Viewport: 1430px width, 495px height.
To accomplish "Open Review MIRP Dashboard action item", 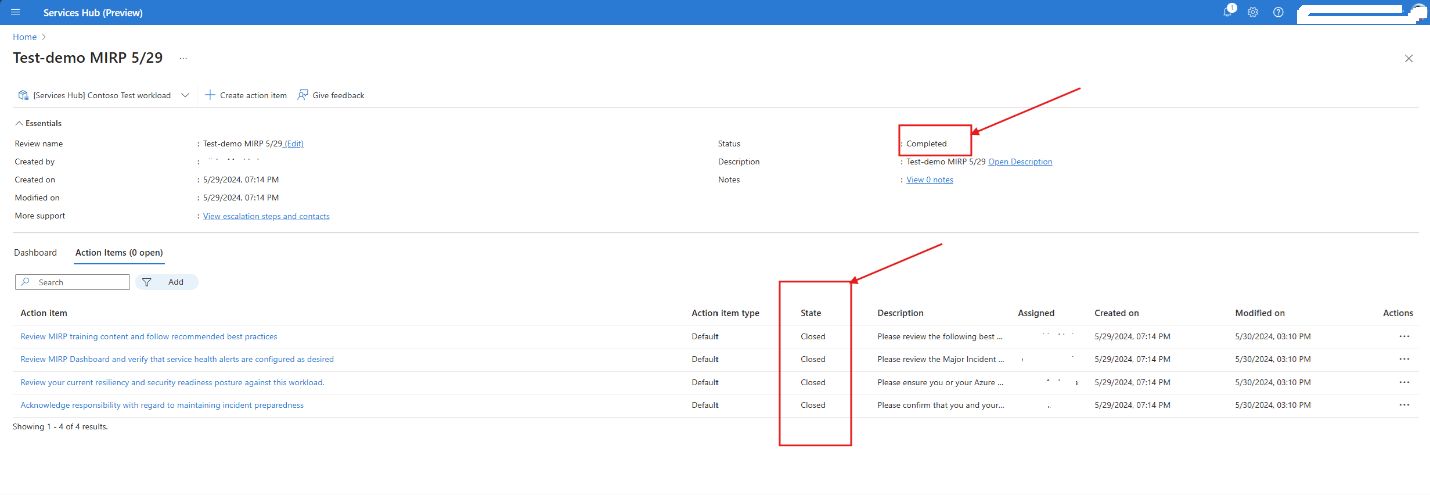I will tap(177, 359).
